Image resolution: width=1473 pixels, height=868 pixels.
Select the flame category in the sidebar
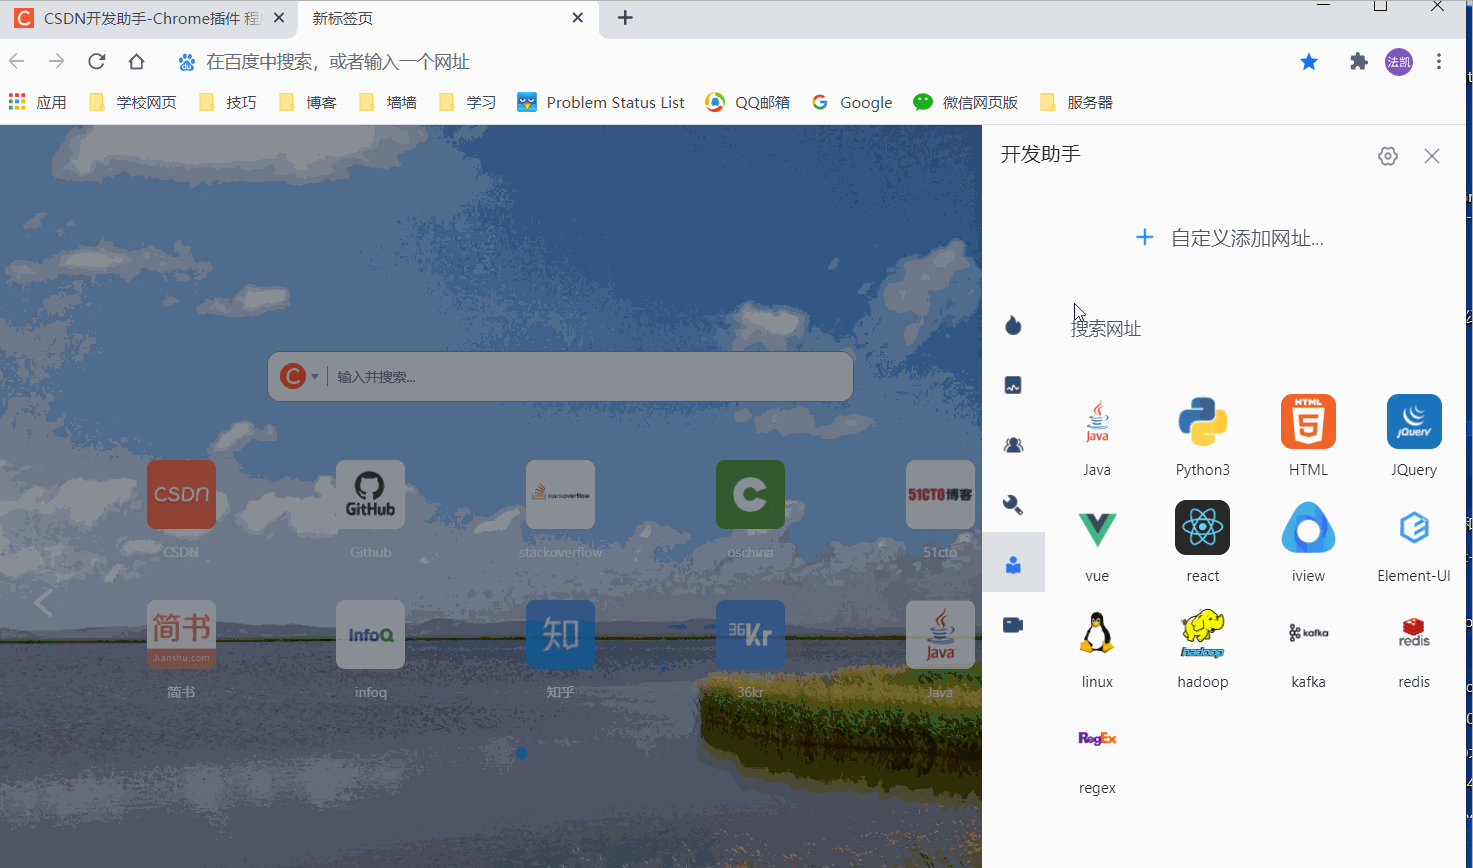coord(1013,325)
